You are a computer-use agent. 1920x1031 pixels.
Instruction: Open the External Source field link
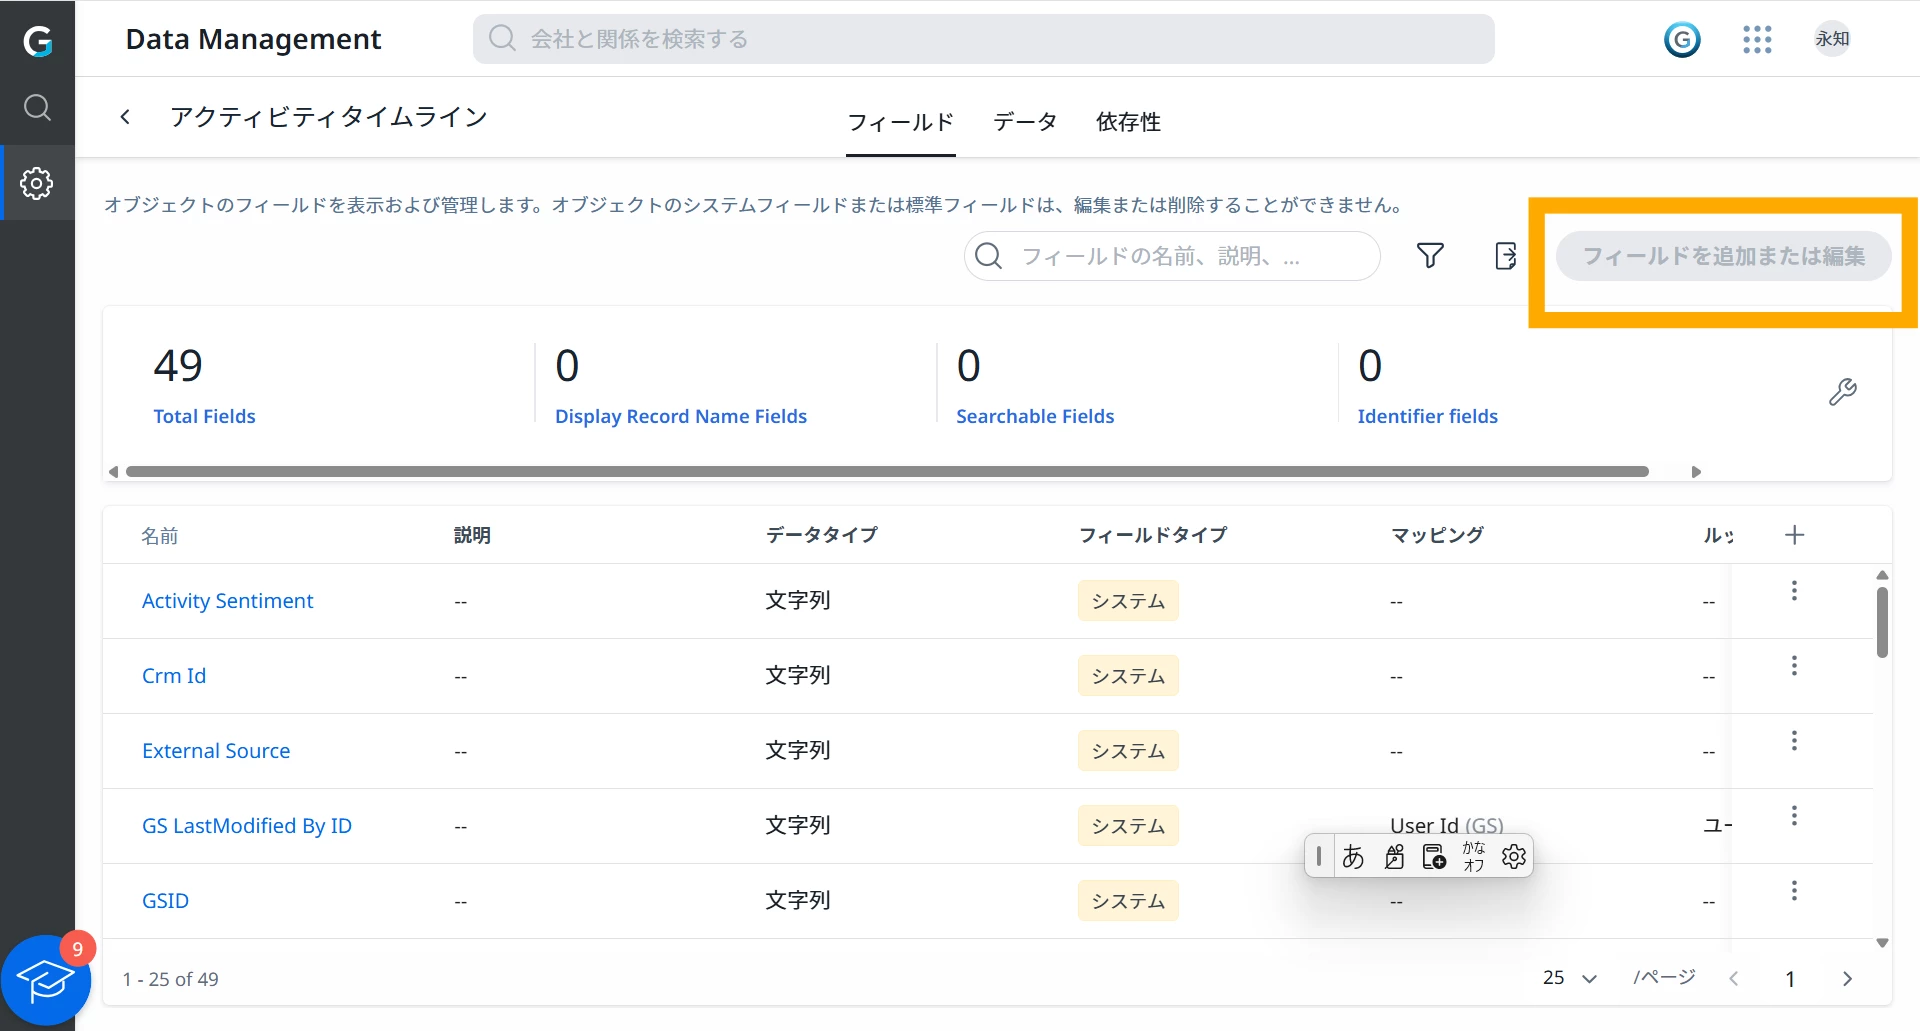pyautogui.click(x=216, y=751)
